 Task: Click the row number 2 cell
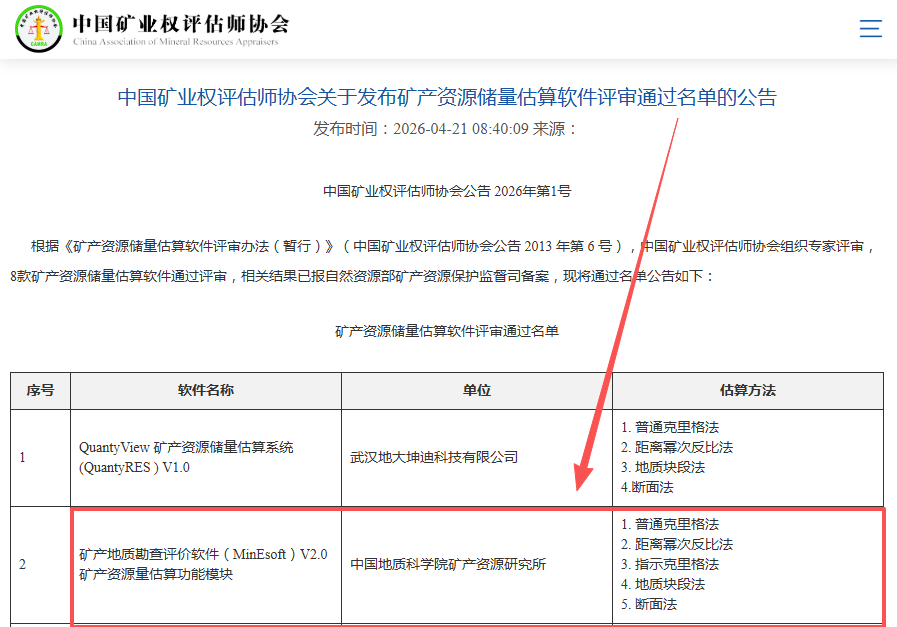click(x=41, y=565)
